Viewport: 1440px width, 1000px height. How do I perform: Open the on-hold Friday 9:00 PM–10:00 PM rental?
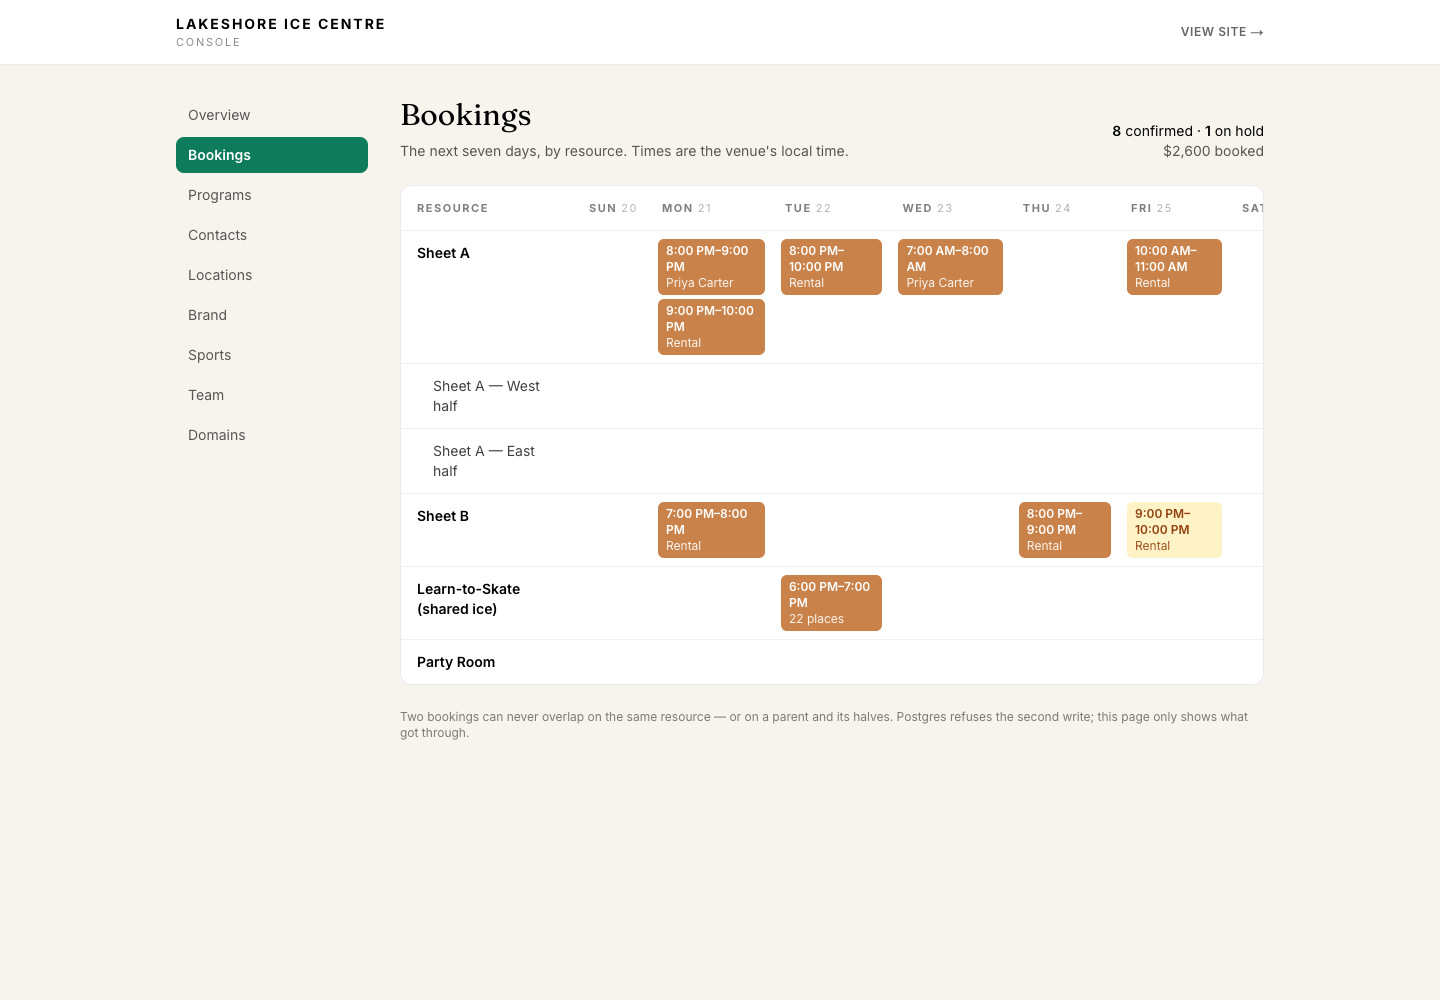pyautogui.click(x=1174, y=530)
